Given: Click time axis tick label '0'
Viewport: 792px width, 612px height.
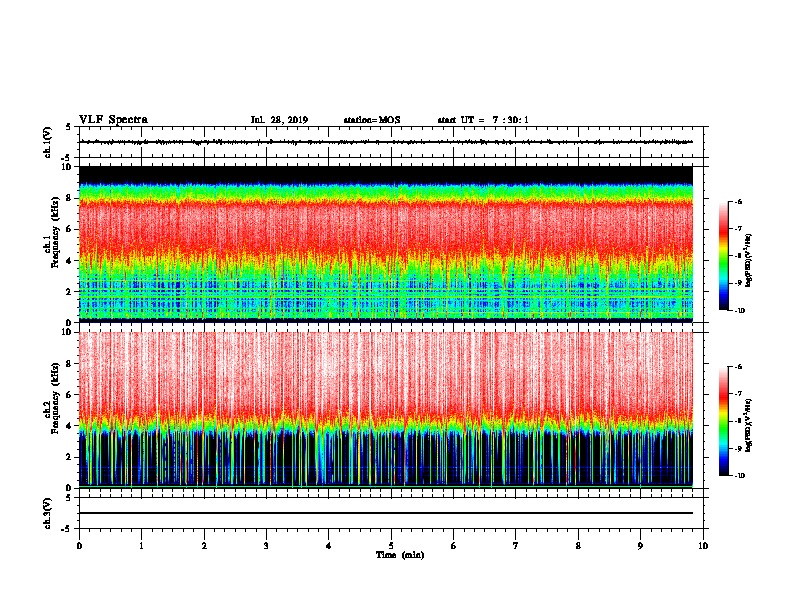Looking at the screenshot, I should click(x=79, y=546).
